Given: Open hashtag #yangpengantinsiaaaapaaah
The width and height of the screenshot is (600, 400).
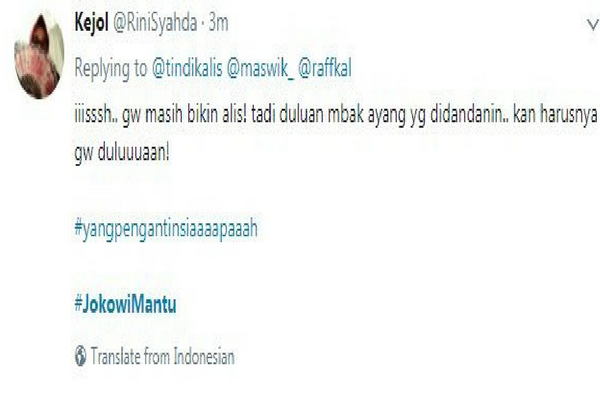Looking at the screenshot, I should click(166, 229).
